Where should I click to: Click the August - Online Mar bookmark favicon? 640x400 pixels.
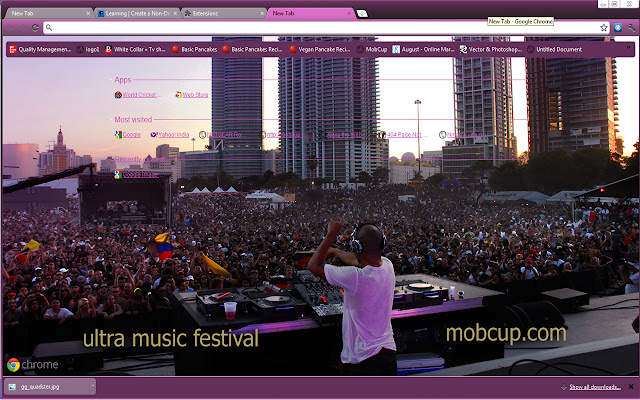396,49
